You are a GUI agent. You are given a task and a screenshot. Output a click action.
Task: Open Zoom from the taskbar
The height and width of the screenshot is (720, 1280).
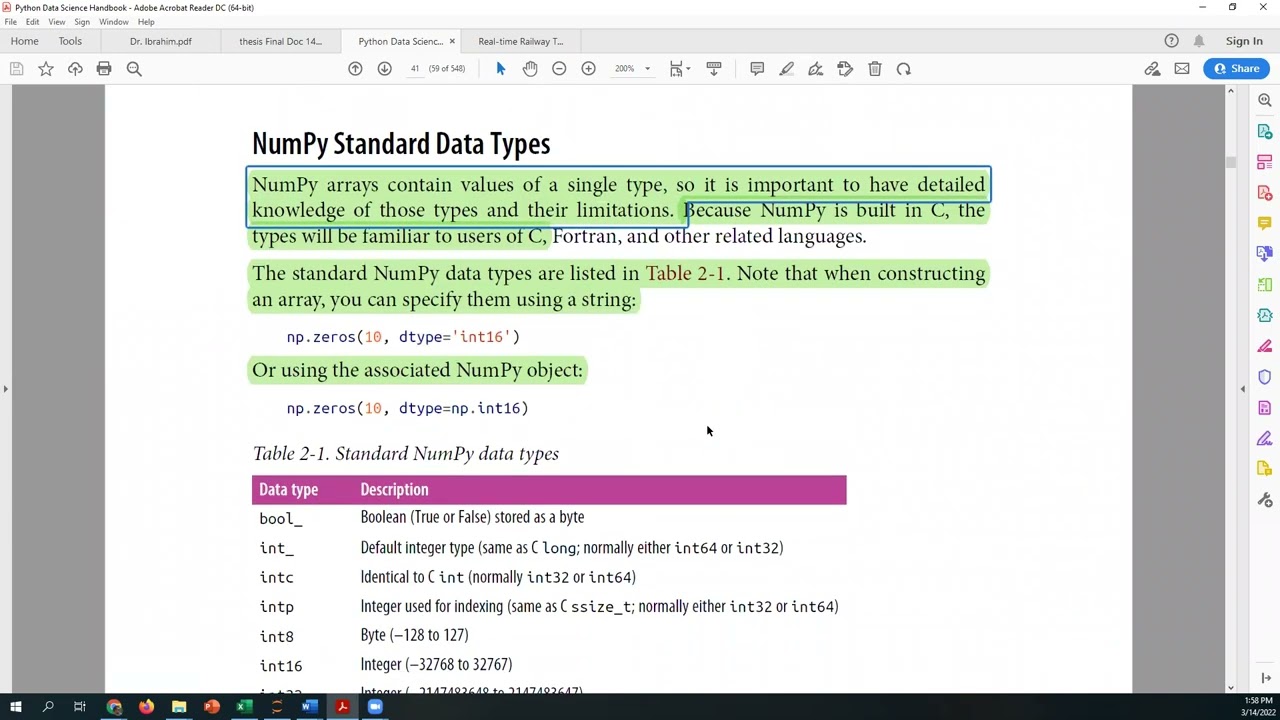(375, 707)
